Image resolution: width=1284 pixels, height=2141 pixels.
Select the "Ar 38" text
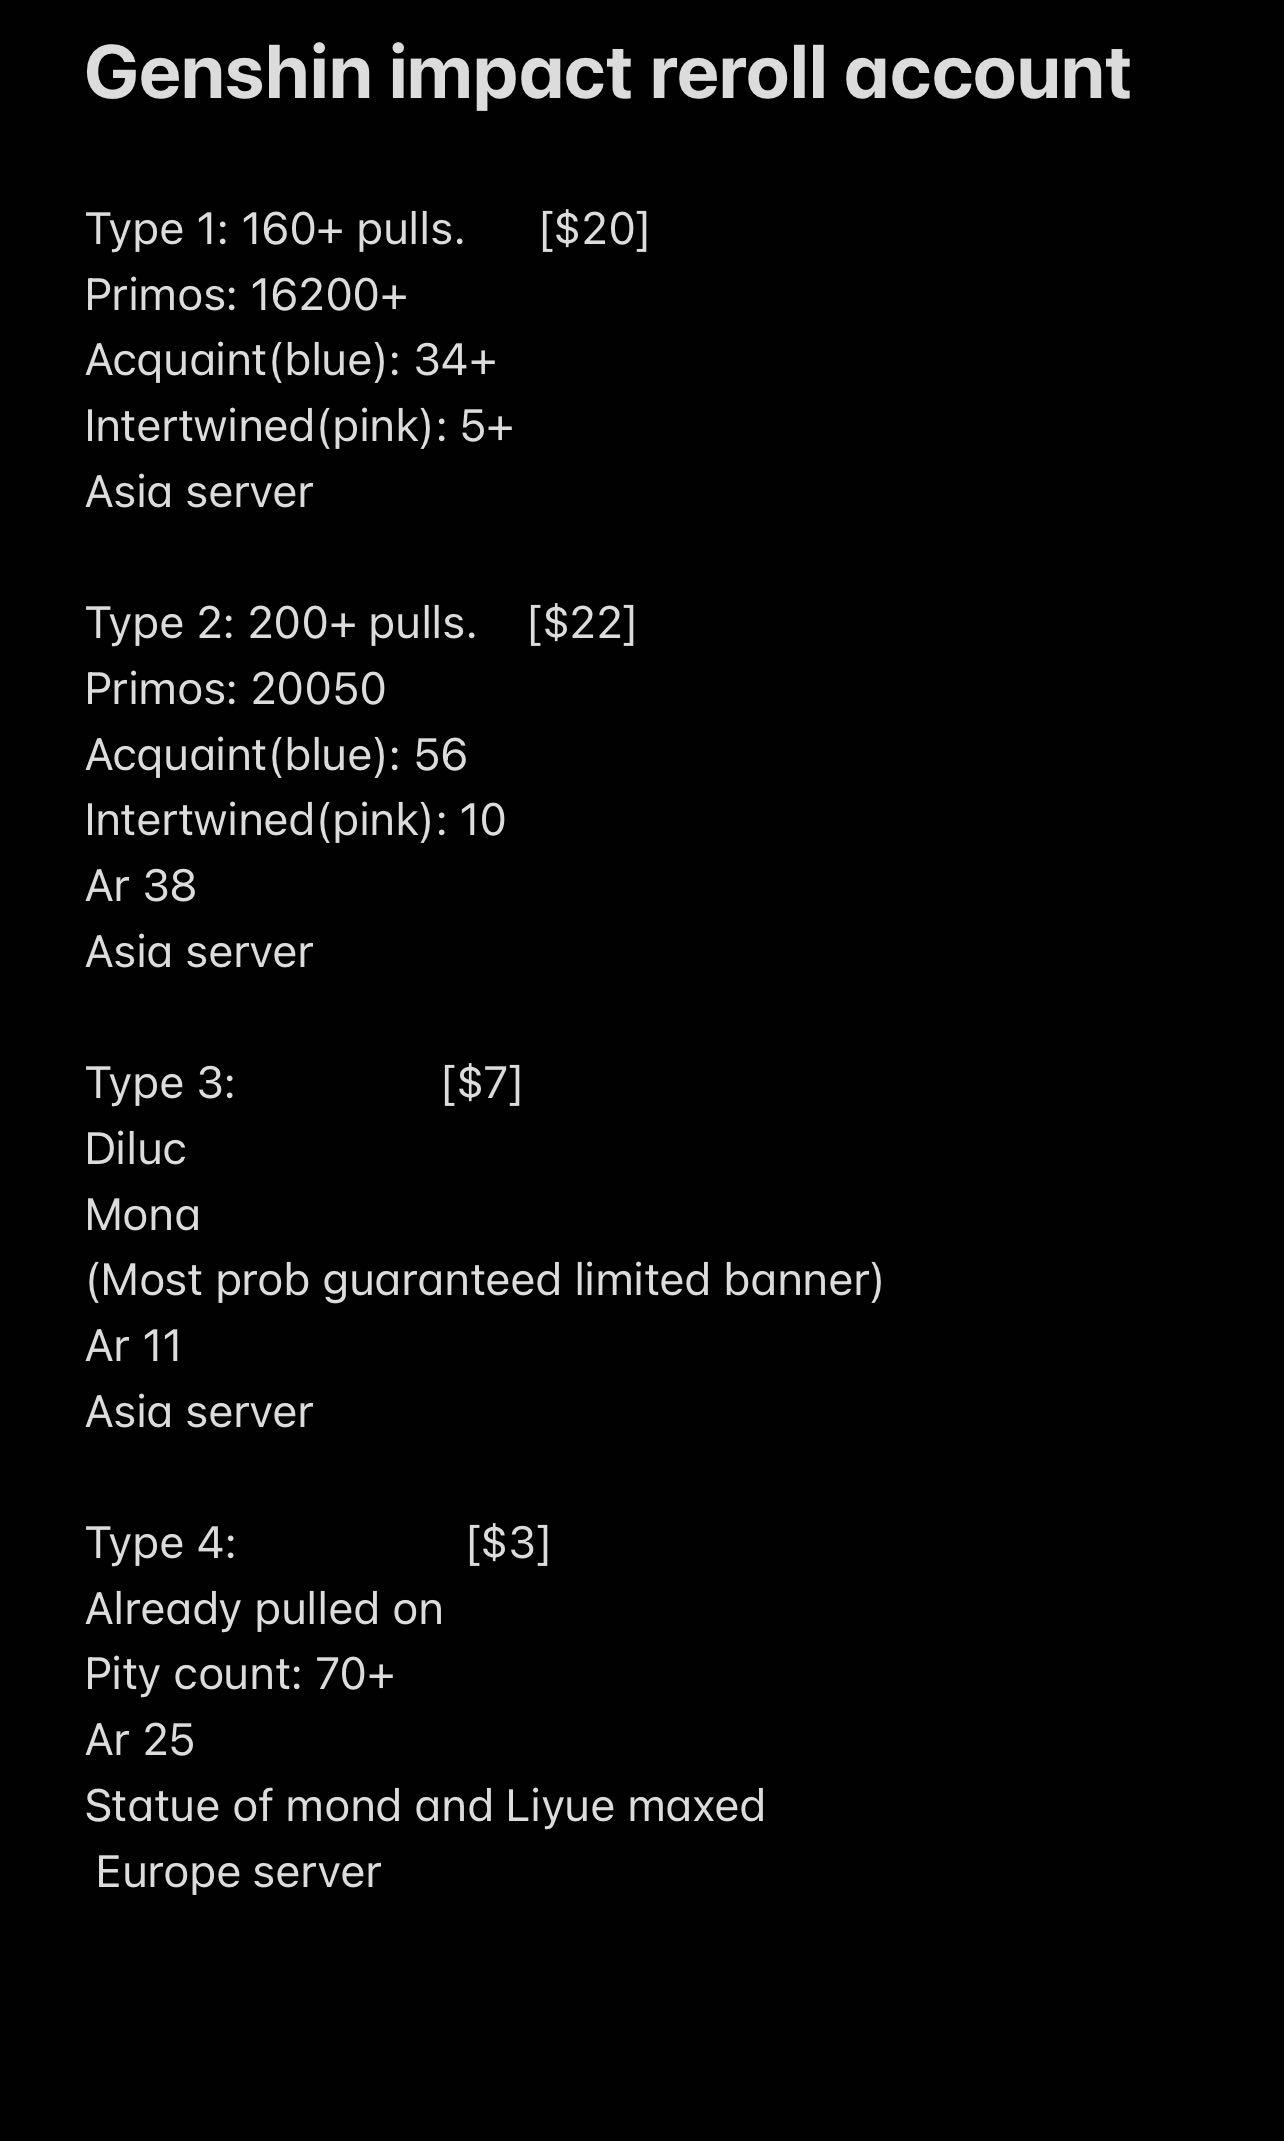click(x=141, y=886)
